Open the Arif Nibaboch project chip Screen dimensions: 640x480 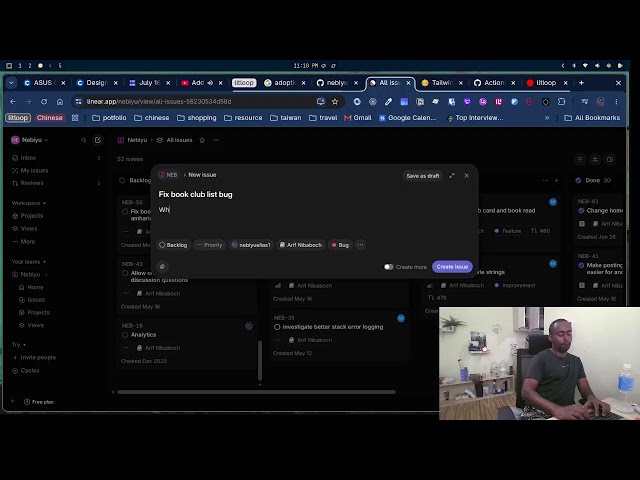point(301,245)
